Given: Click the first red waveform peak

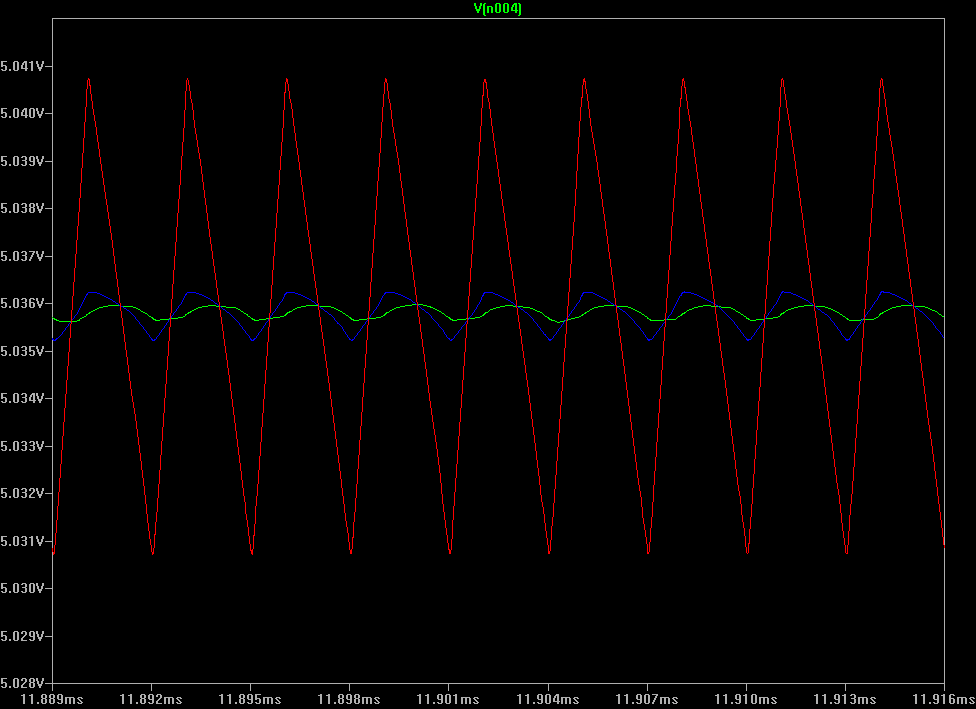Looking at the screenshot, I should [89, 79].
